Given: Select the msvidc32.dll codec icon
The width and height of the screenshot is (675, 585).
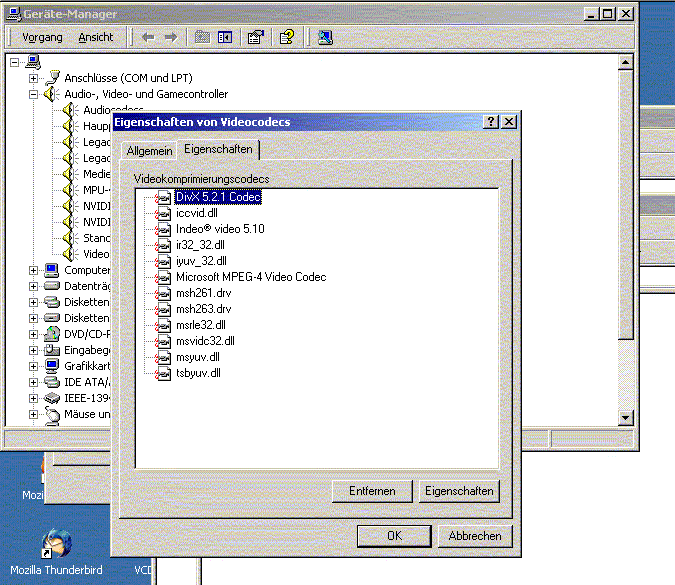Looking at the screenshot, I should (163, 341).
